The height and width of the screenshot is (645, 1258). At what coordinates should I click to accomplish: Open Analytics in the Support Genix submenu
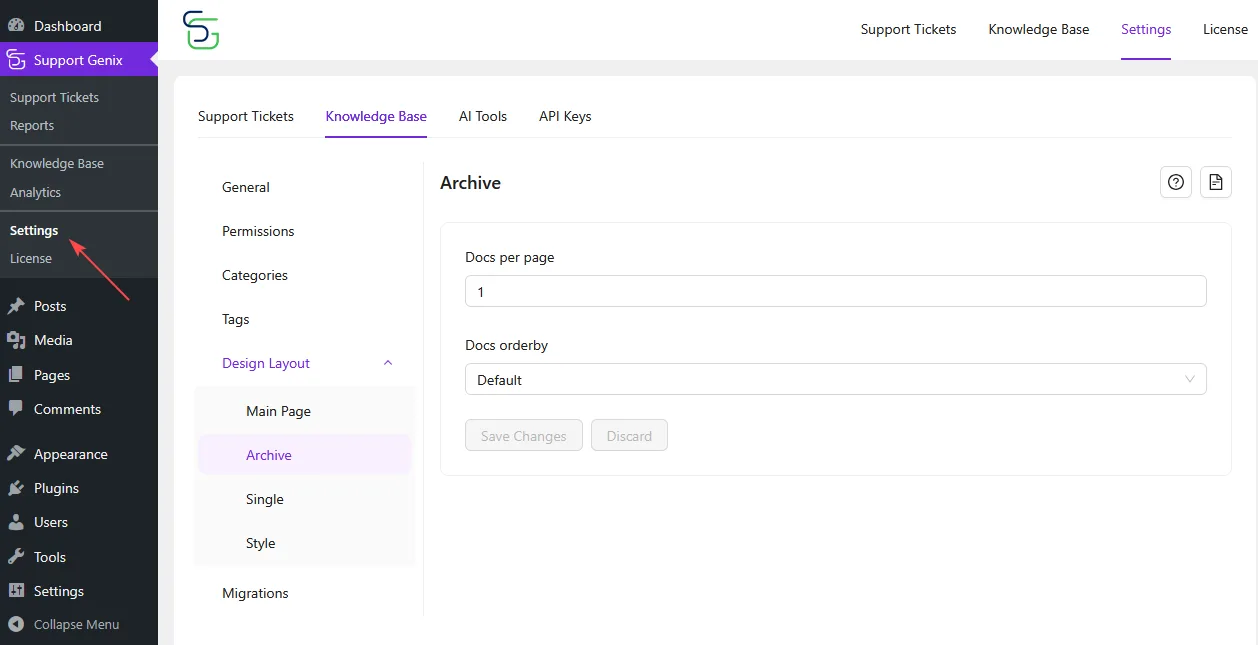35,192
